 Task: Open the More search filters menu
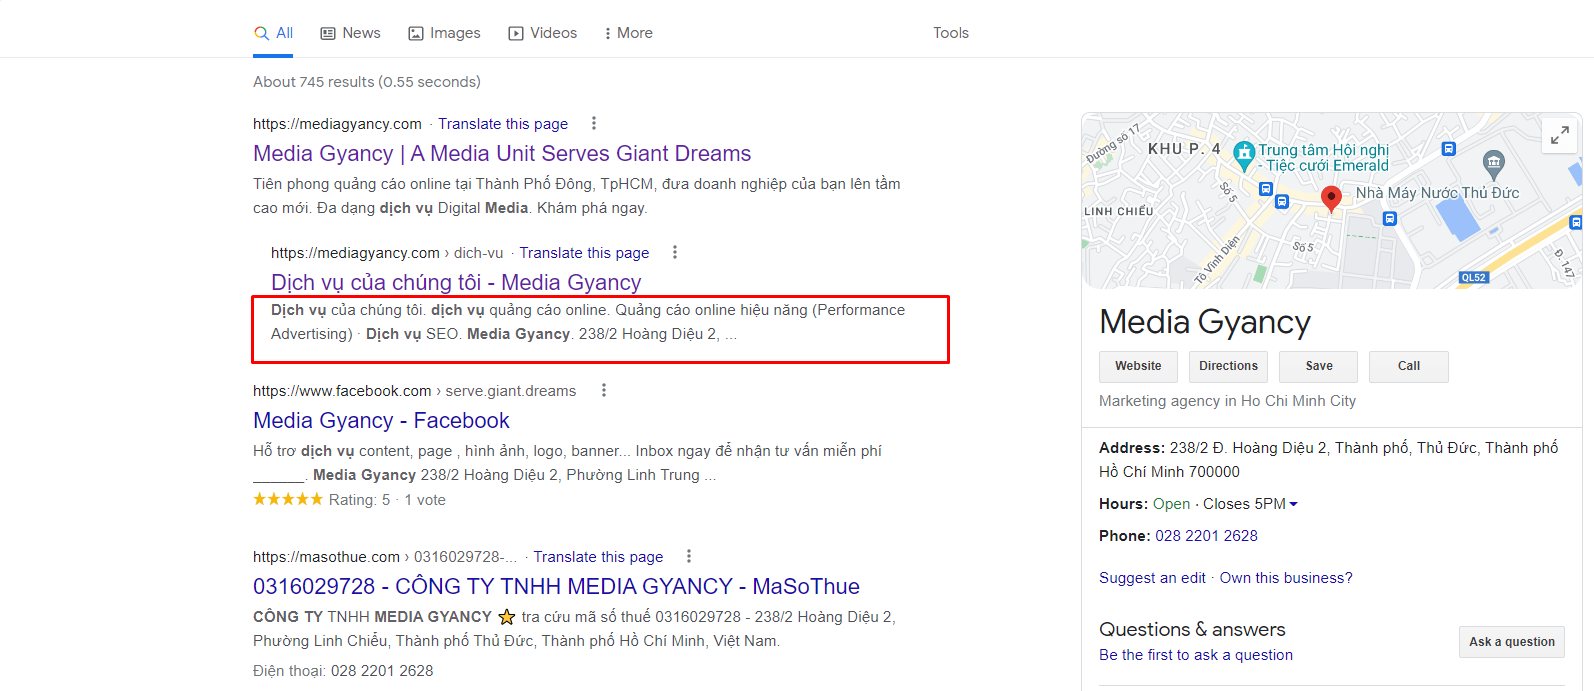tap(628, 33)
